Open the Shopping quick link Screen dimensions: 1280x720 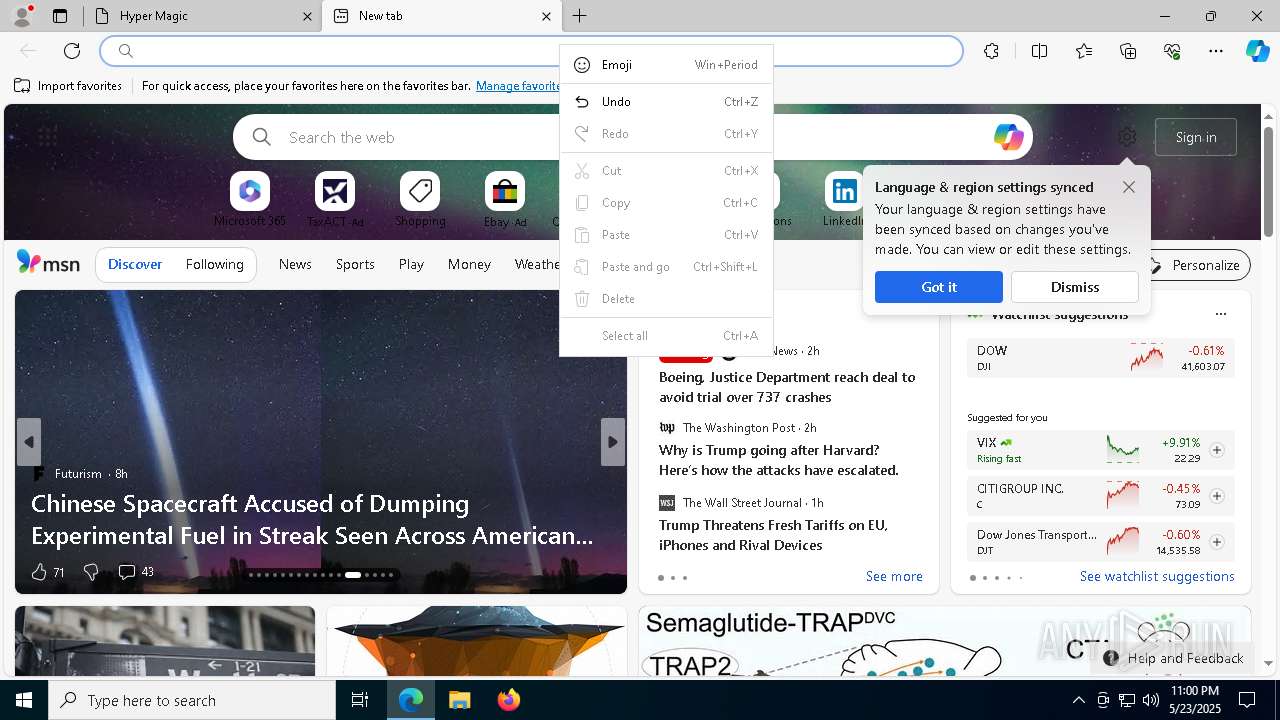tap(420, 199)
